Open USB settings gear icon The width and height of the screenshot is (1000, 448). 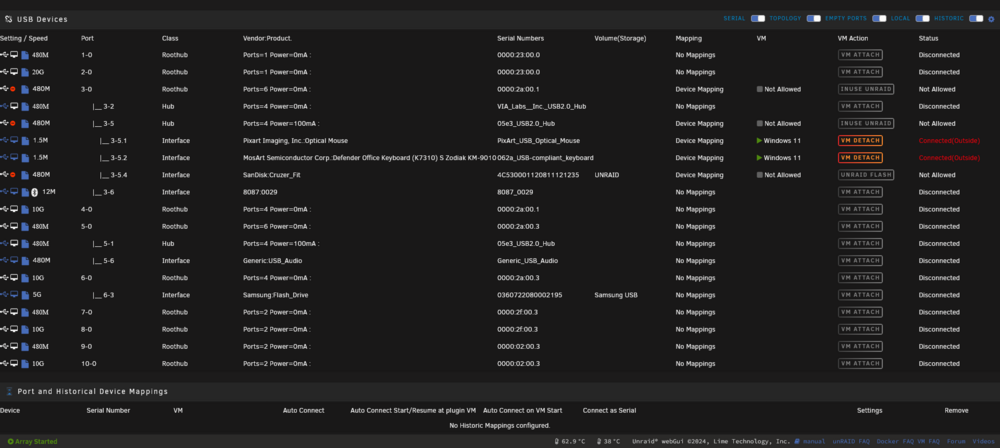click(991, 19)
